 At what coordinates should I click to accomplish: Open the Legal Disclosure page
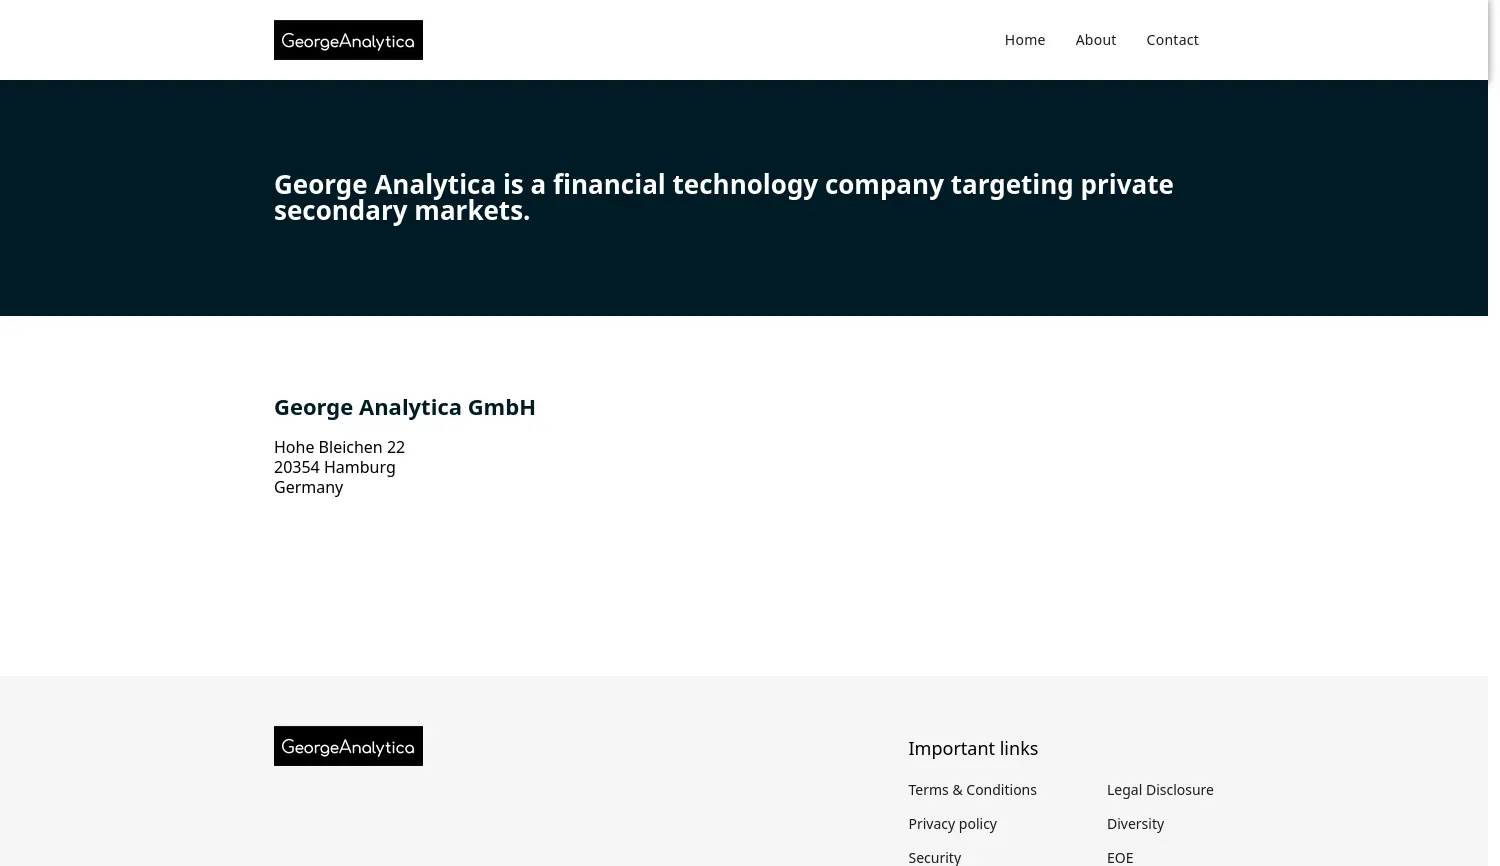1160,789
